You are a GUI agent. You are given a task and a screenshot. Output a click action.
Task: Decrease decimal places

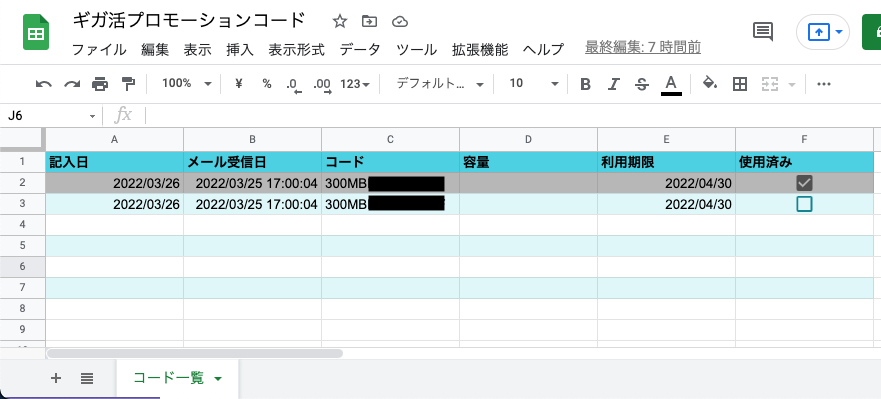pos(294,85)
